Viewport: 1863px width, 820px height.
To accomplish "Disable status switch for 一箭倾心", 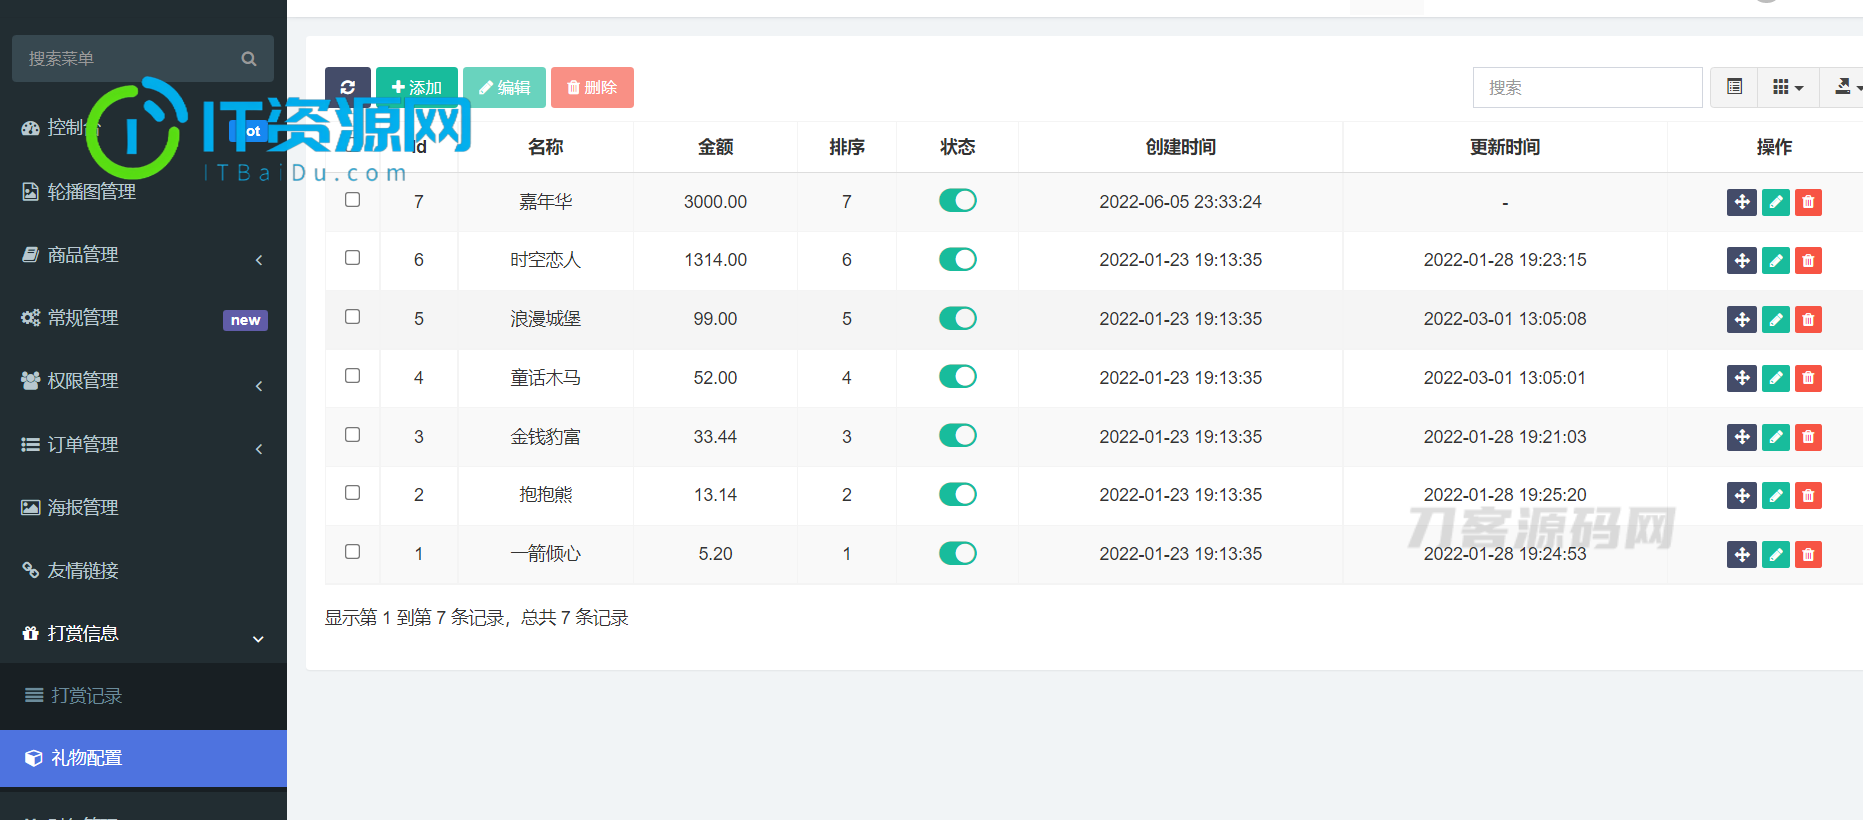I will point(957,554).
